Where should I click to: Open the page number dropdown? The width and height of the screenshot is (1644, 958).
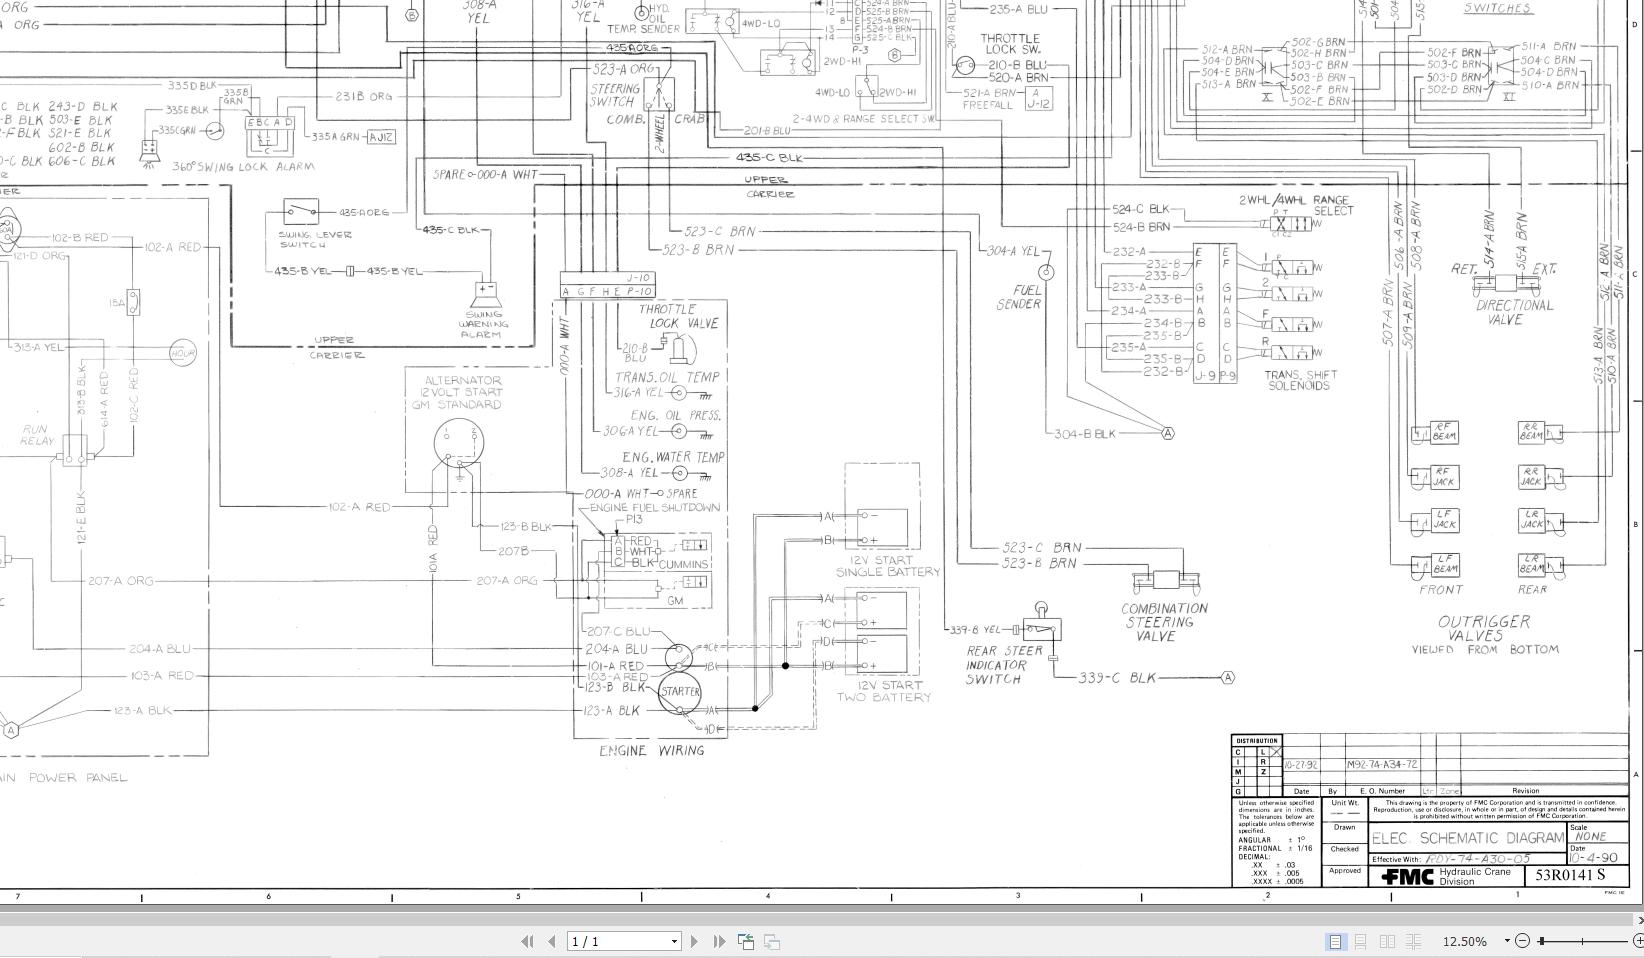(x=674, y=941)
